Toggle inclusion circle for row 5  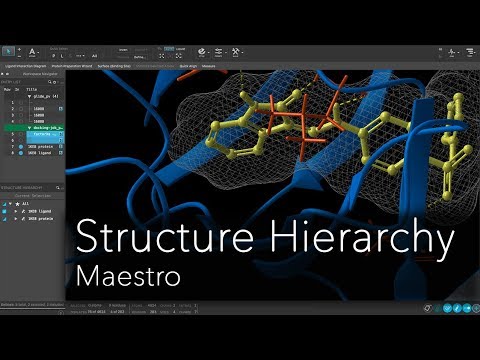[x=21, y=134]
